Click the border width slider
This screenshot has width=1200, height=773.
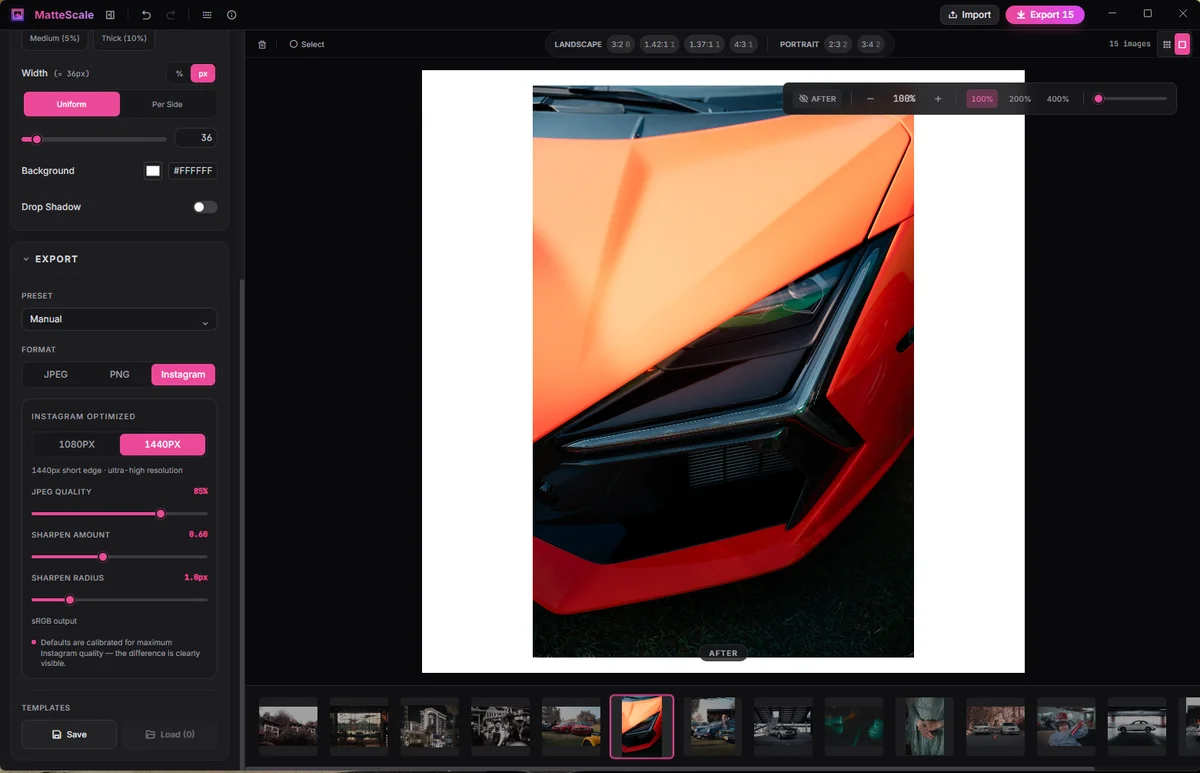(94, 139)
